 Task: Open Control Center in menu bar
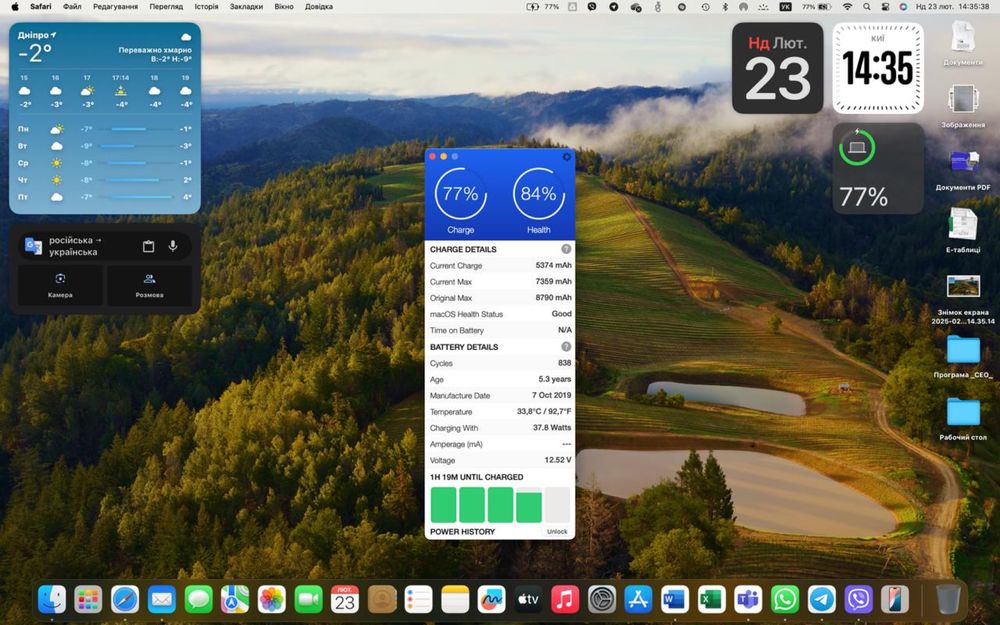[x=885, y=6]
